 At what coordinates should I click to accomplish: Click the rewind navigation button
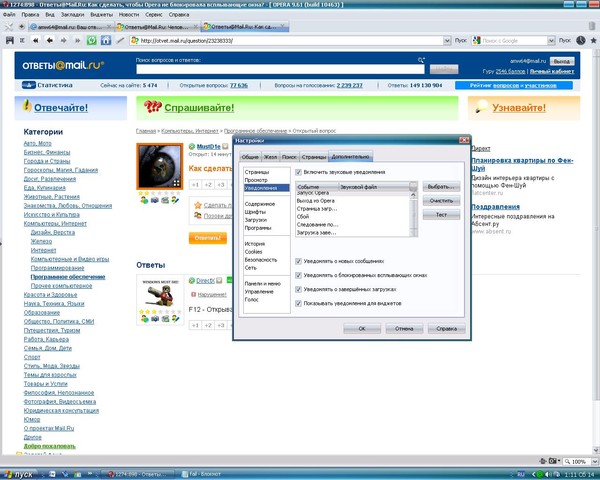coord(35,40)
